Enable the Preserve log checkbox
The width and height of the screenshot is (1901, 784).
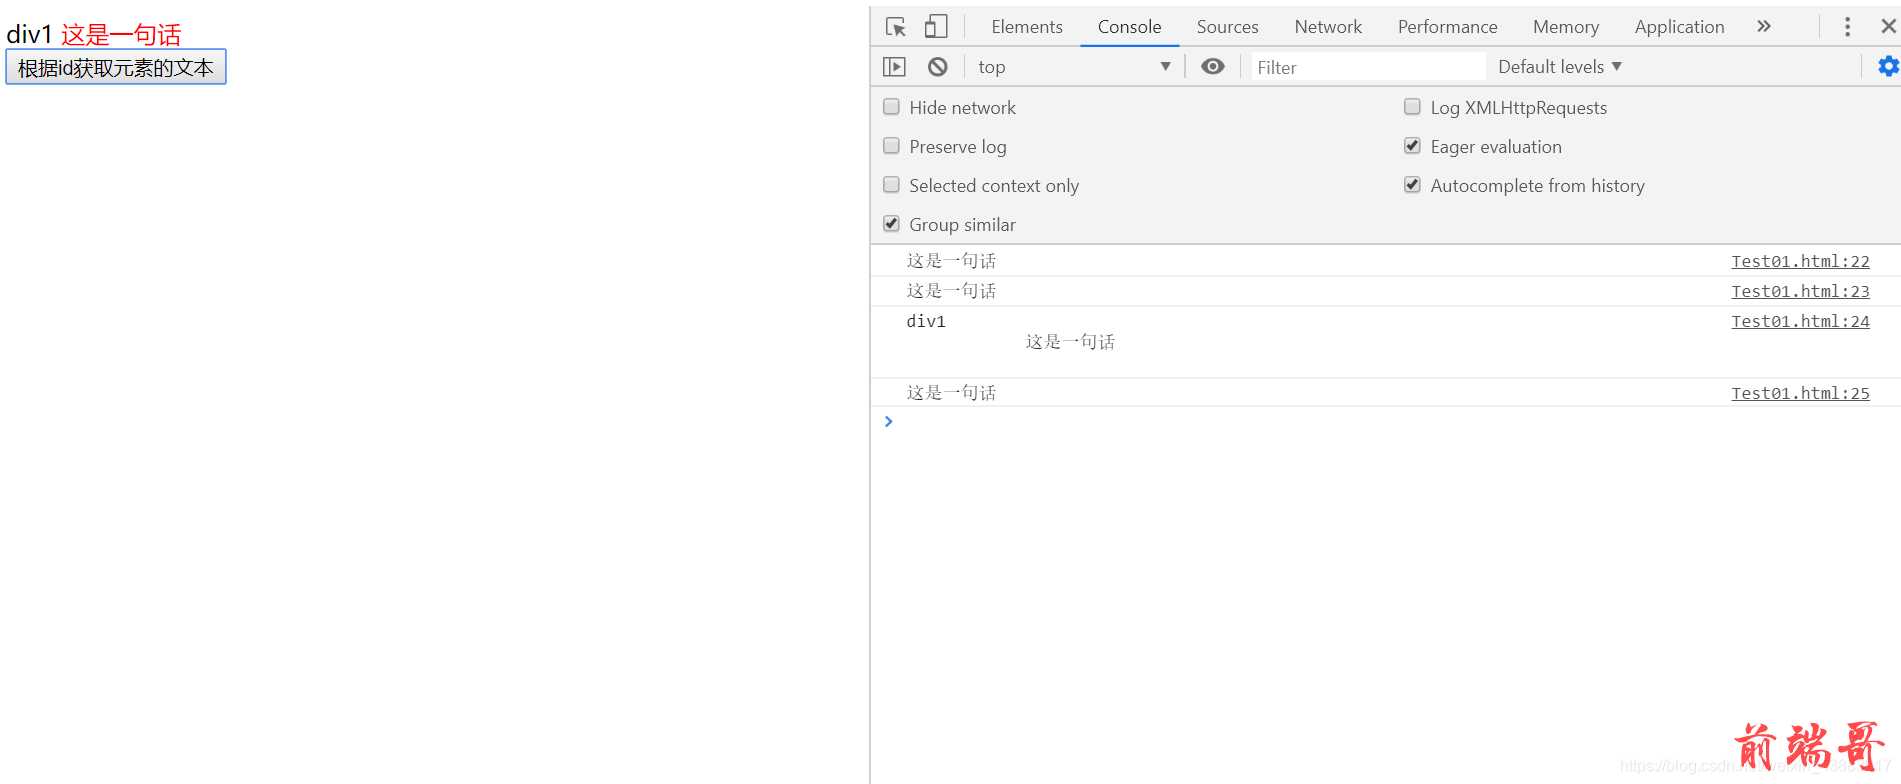[x=891, y=146]
